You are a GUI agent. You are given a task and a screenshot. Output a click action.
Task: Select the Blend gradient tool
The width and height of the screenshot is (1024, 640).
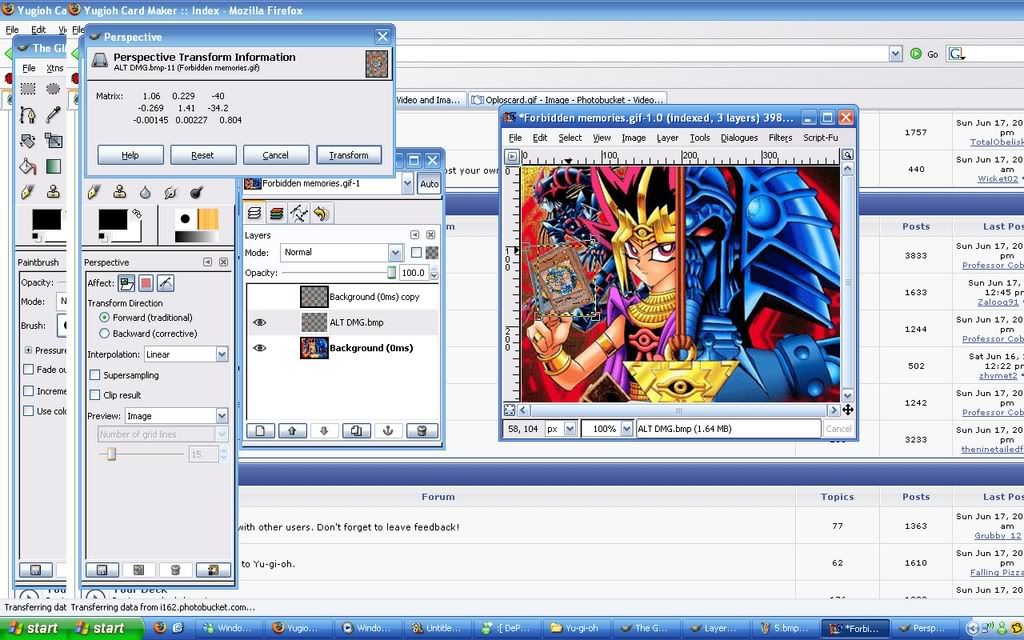(x=54, y=166)
